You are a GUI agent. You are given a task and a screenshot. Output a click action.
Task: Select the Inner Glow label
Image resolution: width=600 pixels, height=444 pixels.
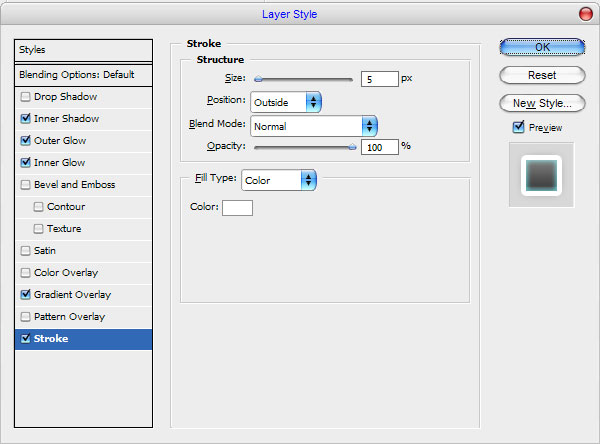click(x=60, y=163)
